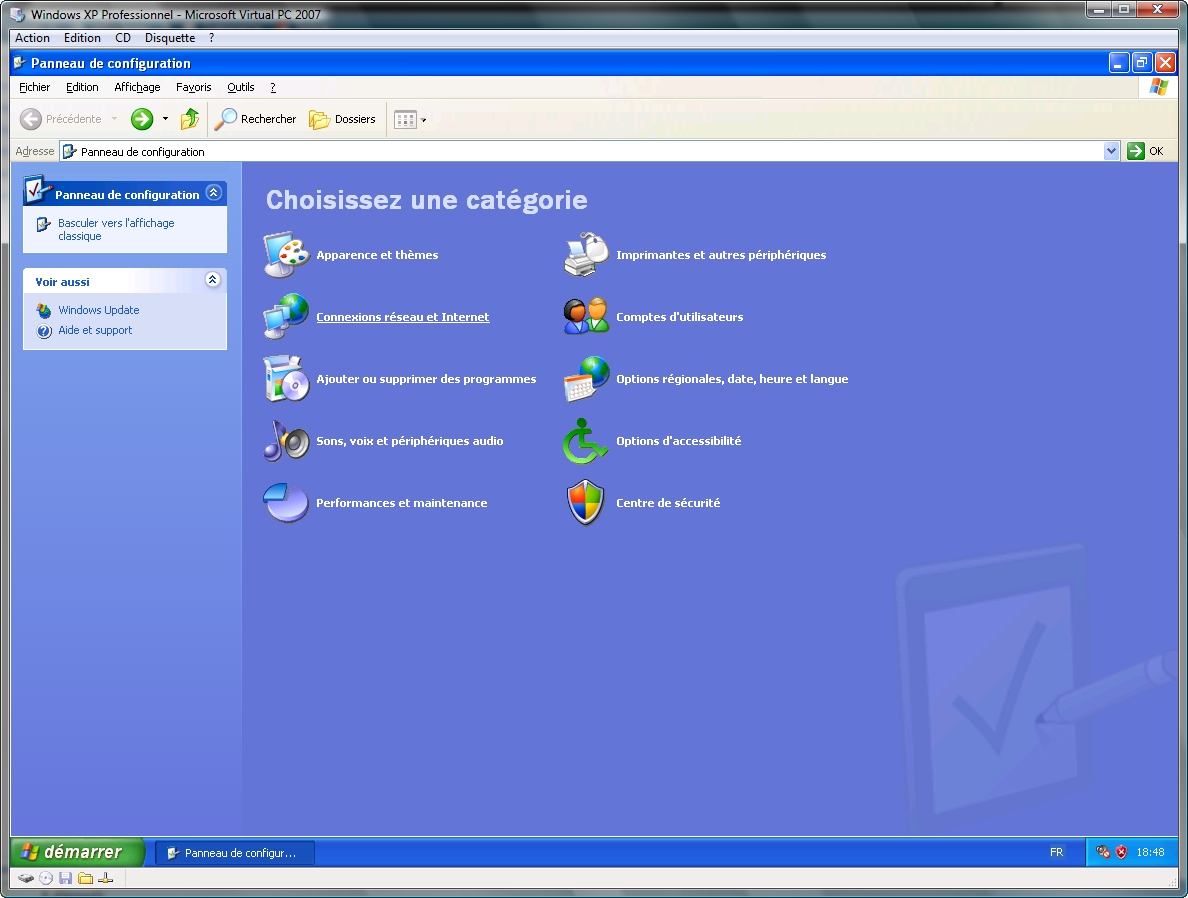The height and width of the screenshot is (898, 1188).
Task: Open the Précédente history dropdown arrow
Action: point(114,119)
